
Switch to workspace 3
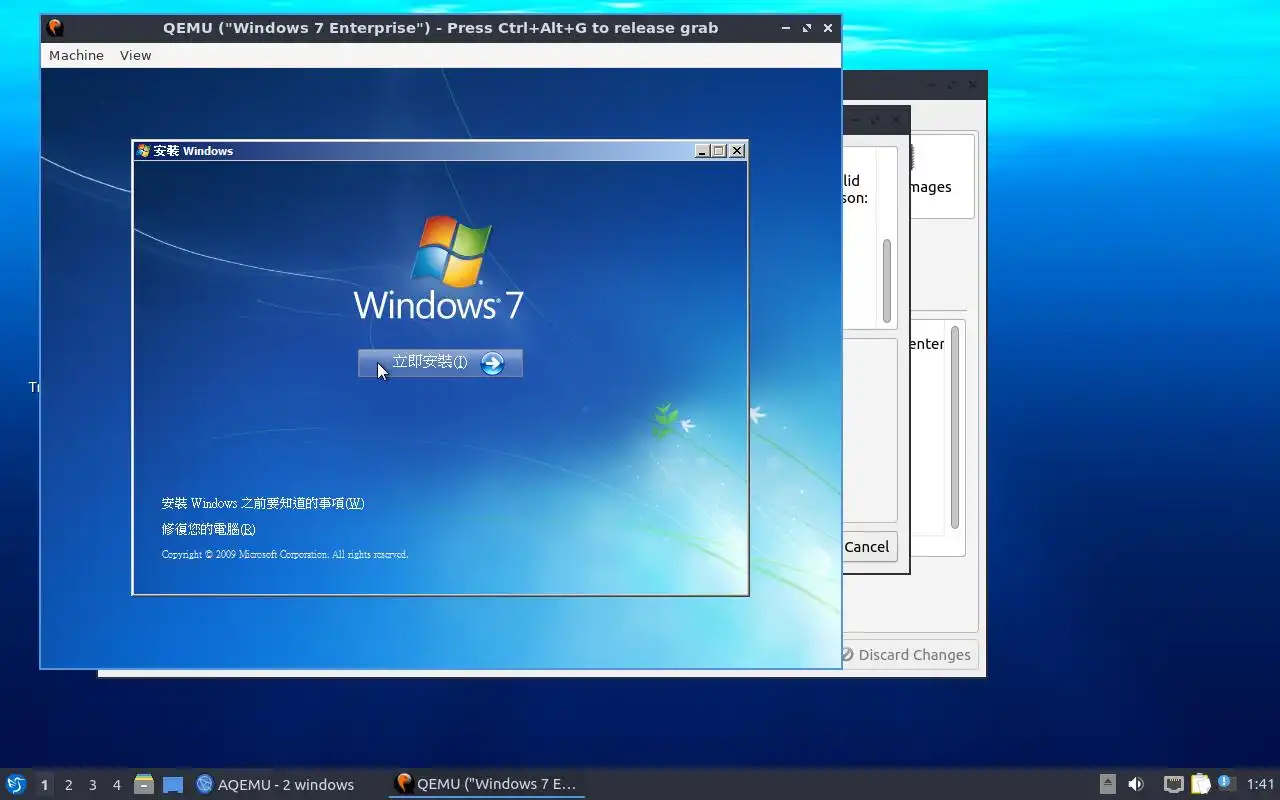point(92,785)
